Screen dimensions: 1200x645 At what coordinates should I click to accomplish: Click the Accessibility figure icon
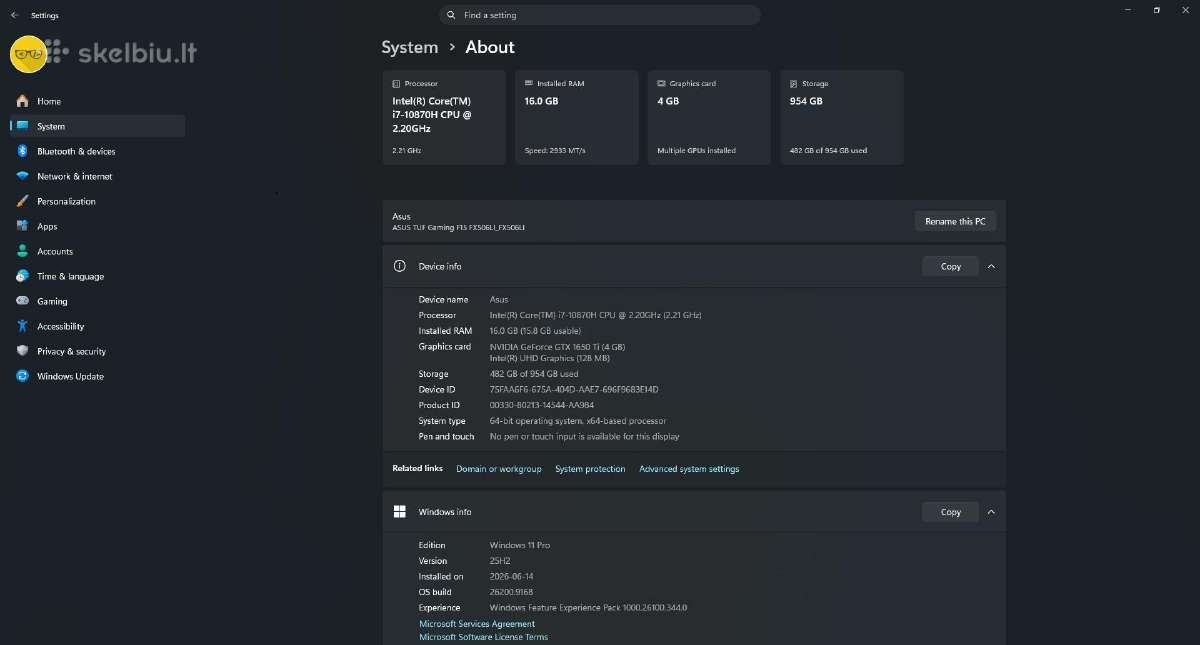22,326
